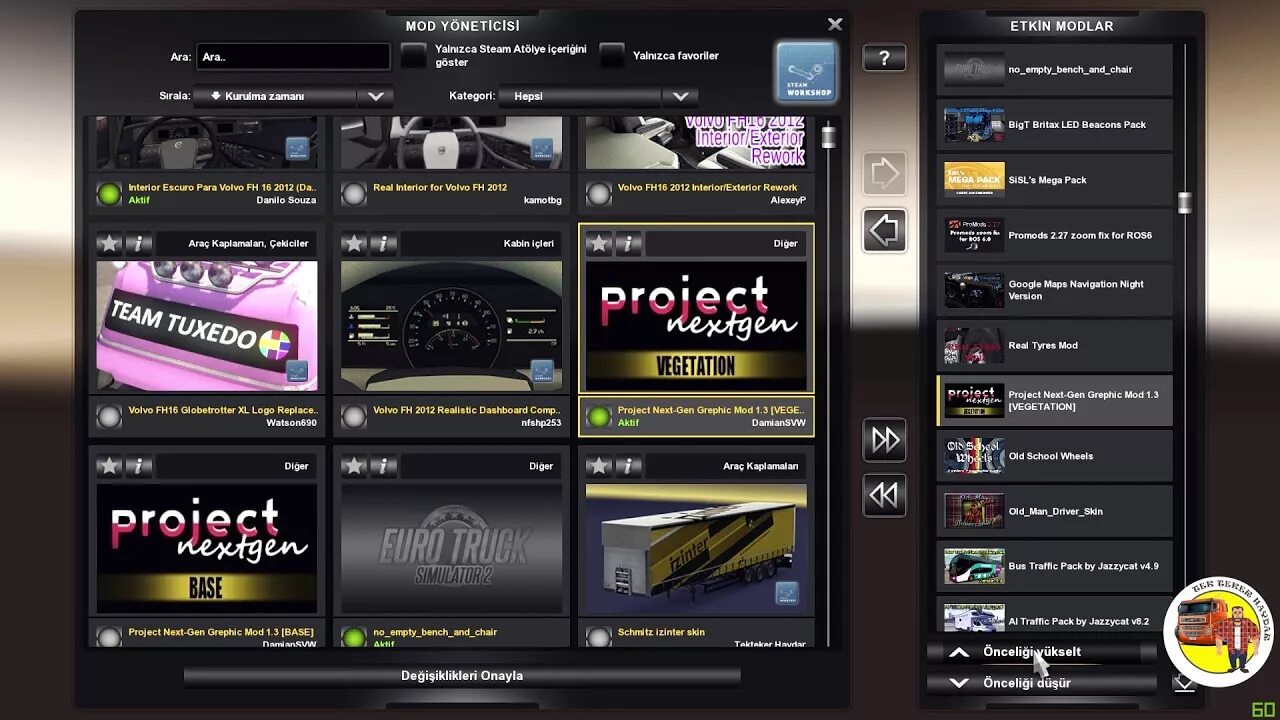
Task: Select 'Old_Man_Driver_Skin' in active mods
Action: 1055,511
